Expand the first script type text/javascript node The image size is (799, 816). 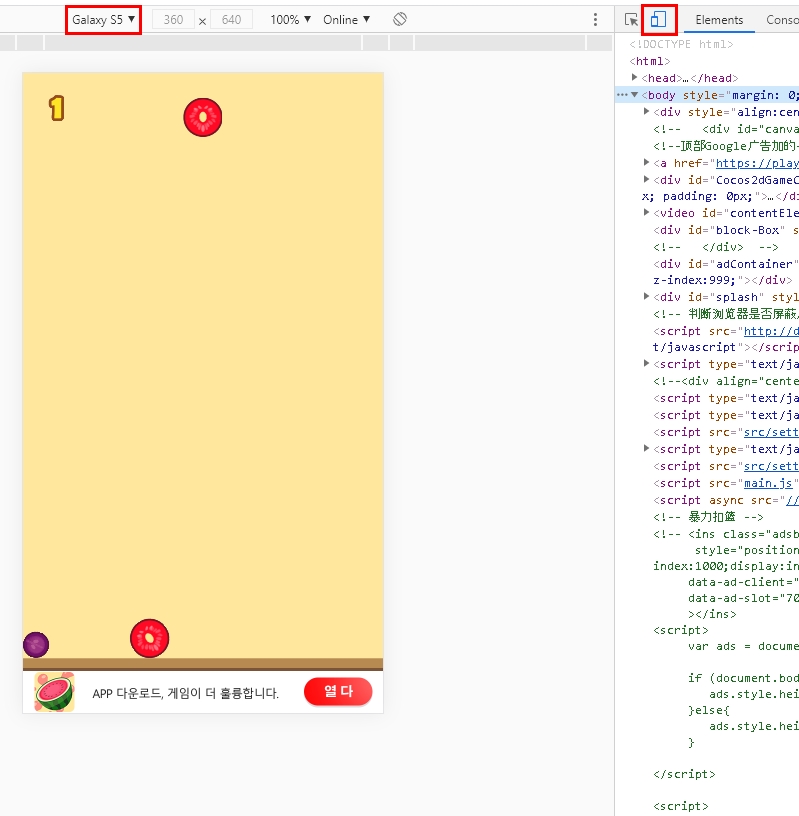pos(646,363)
